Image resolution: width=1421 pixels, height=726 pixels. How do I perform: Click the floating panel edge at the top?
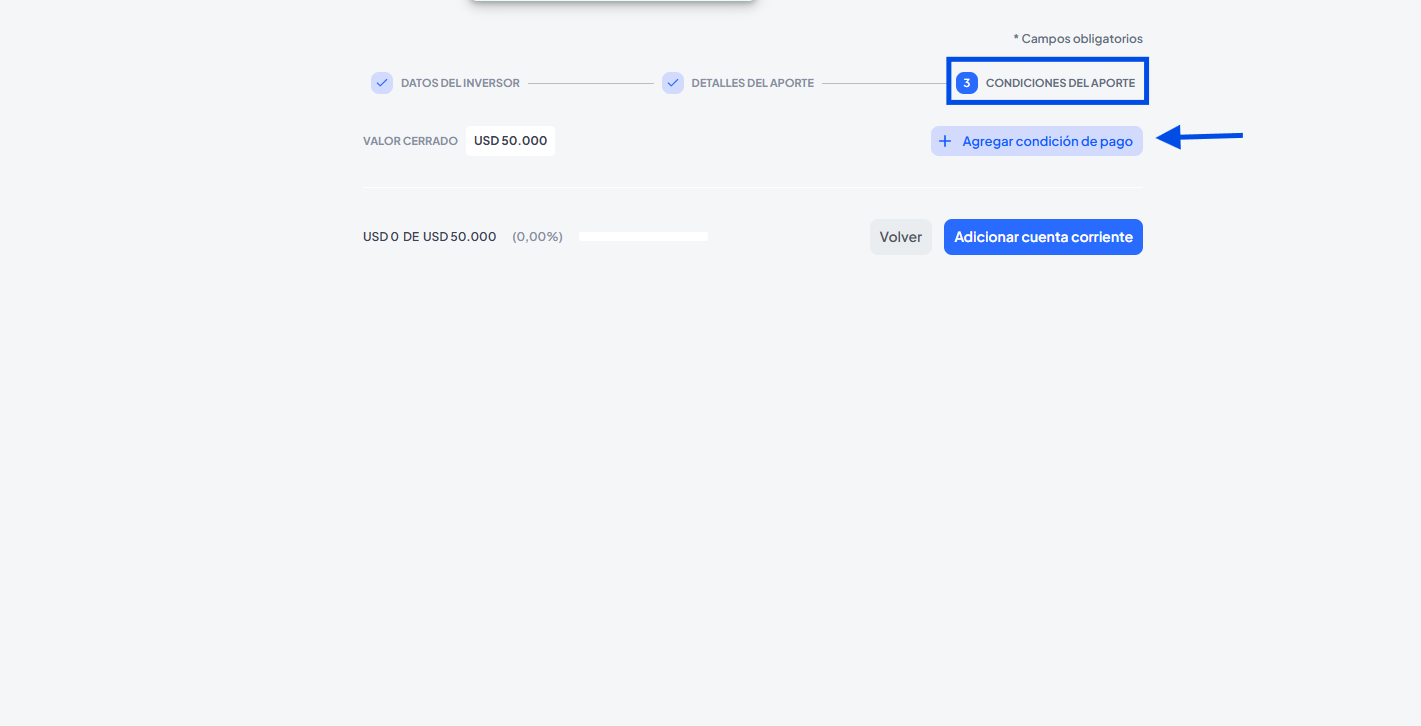(x=612, y=1)
